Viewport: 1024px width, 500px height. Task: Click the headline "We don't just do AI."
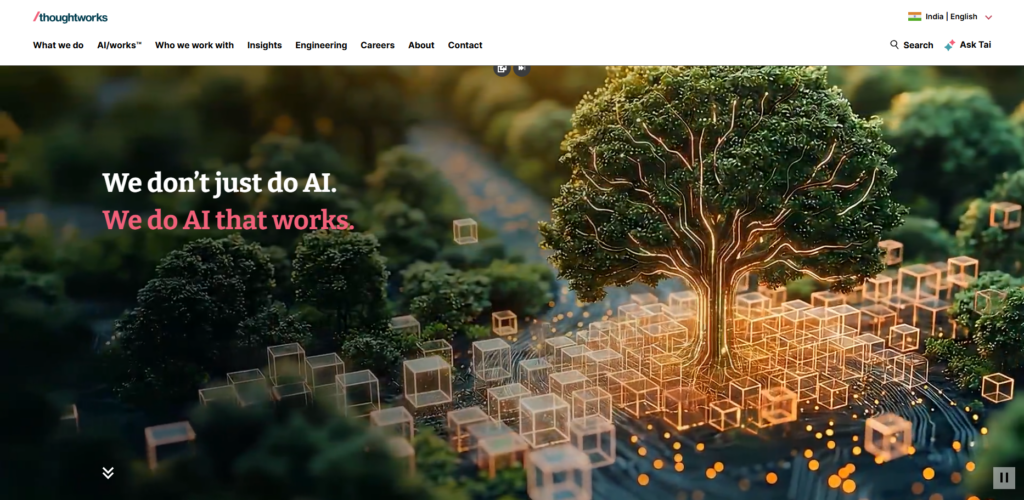(219, 183)
